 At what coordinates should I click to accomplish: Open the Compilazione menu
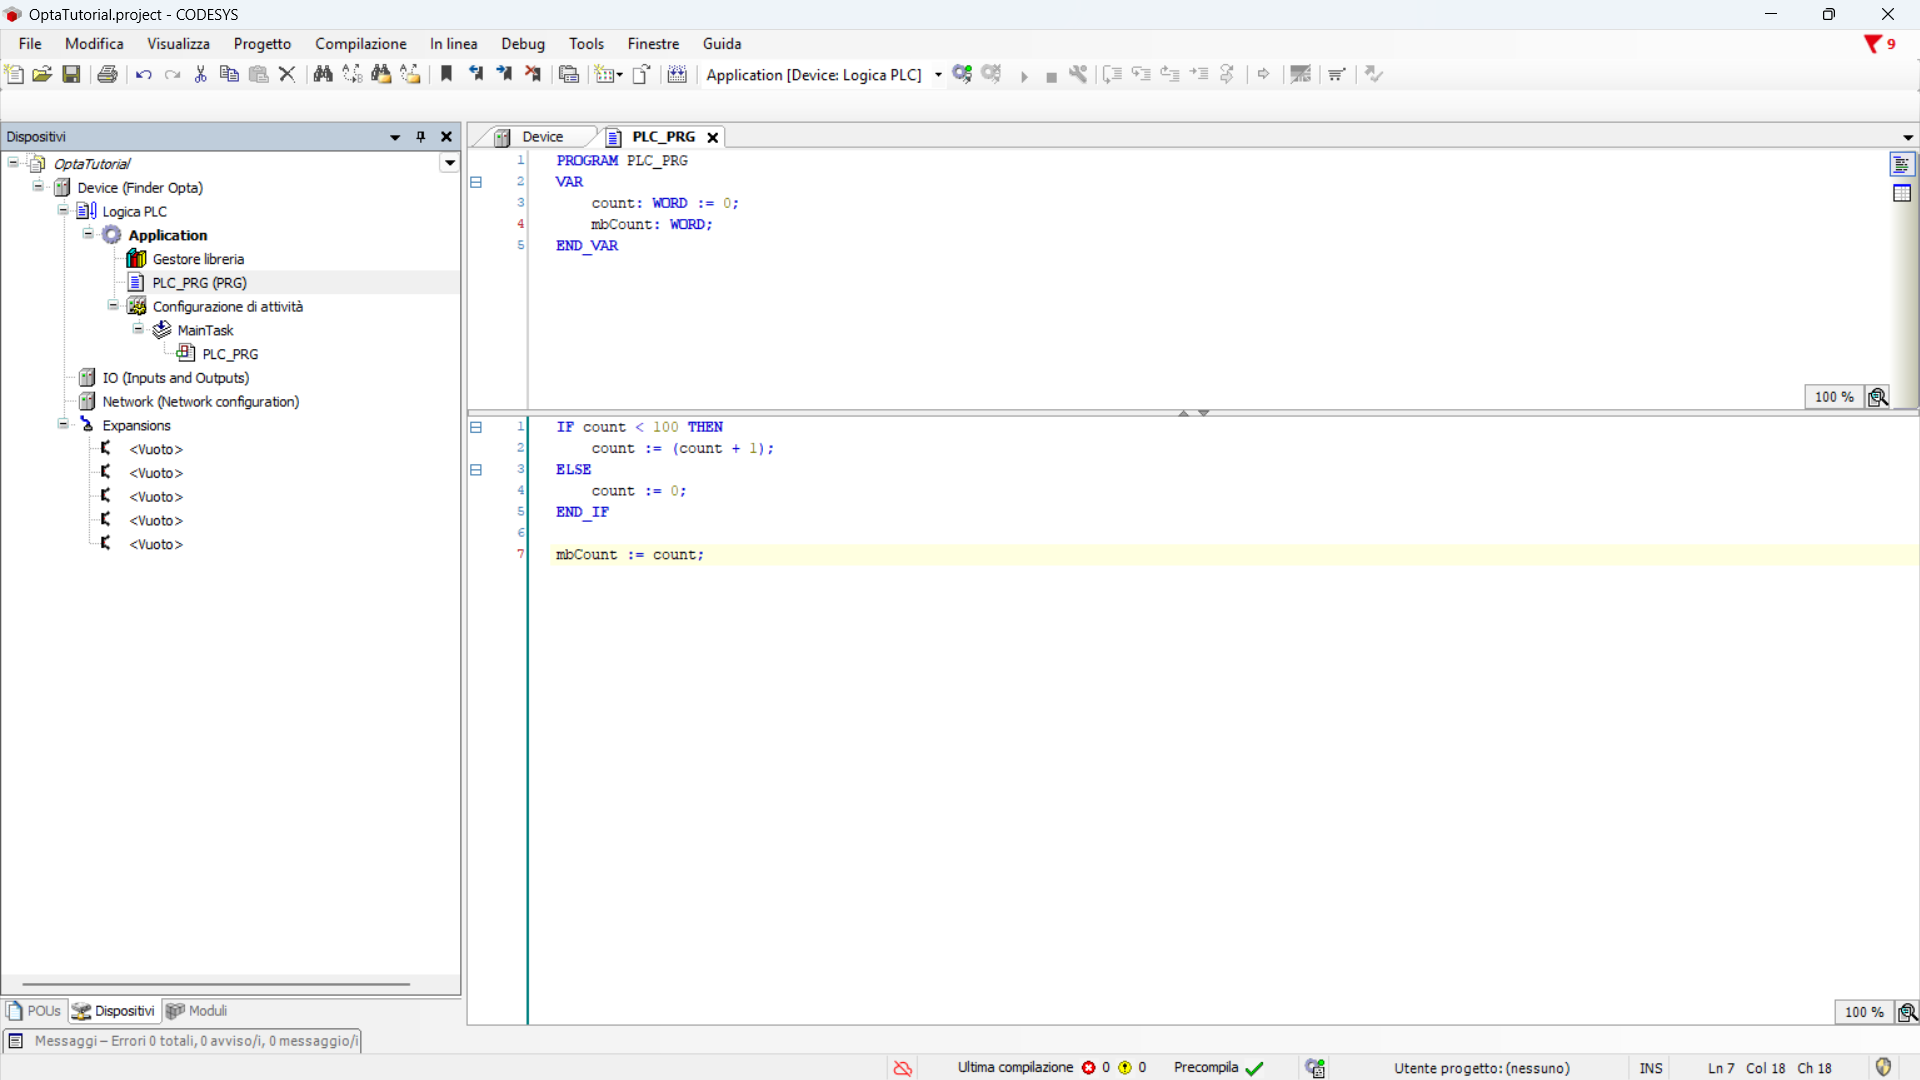360,44
